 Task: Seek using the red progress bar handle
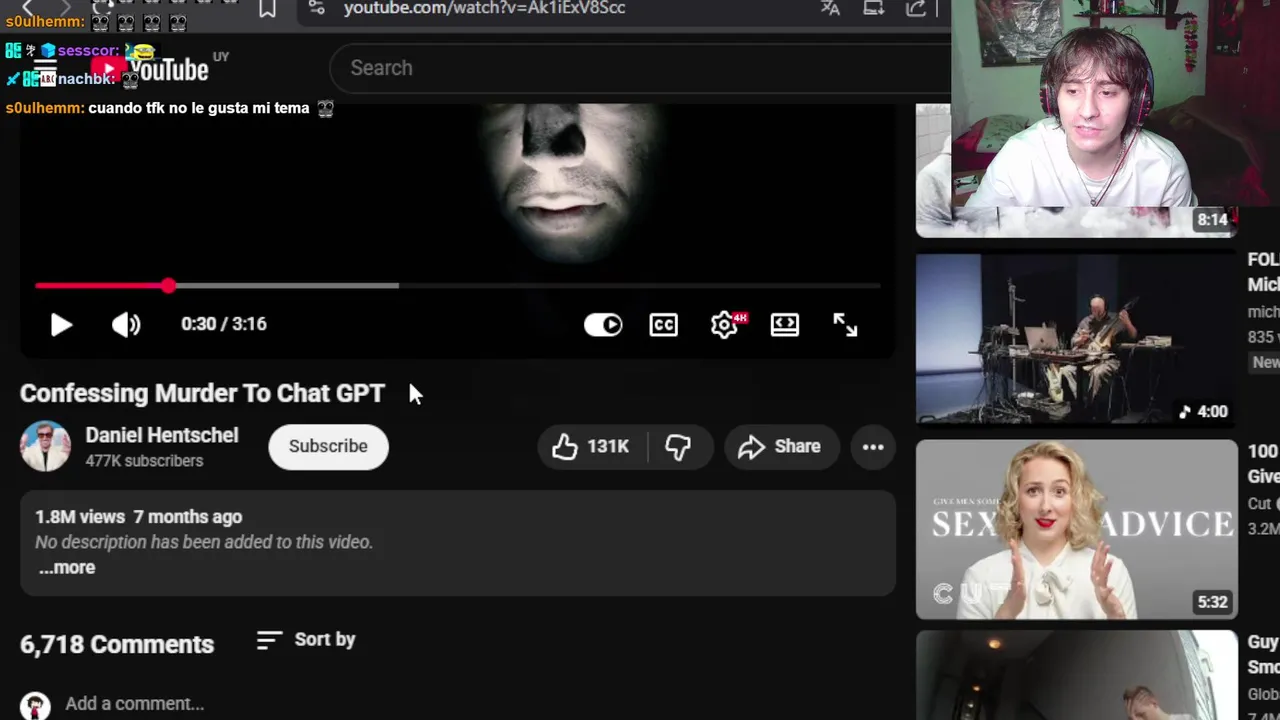pyautogui.click(x=168, y=286)
